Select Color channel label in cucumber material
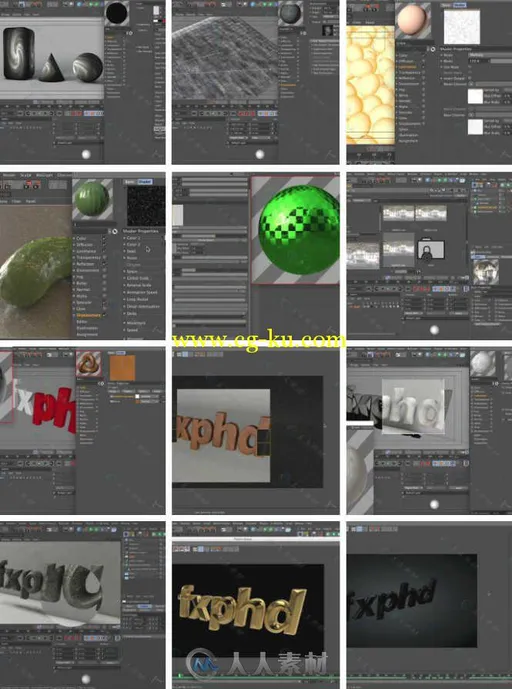This screenshot has height=689, width=512. pos(81,239)
